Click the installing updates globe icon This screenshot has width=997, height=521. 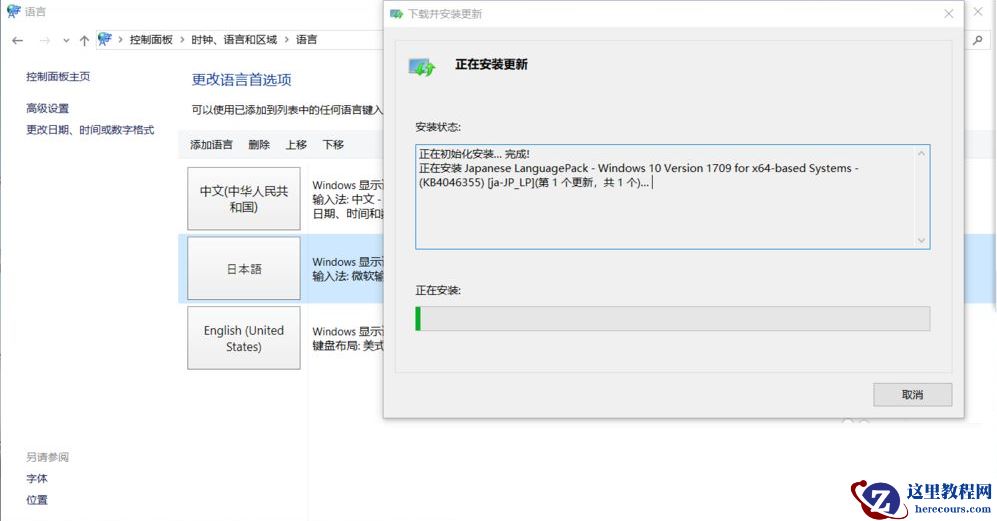click(x=422, y=66)
